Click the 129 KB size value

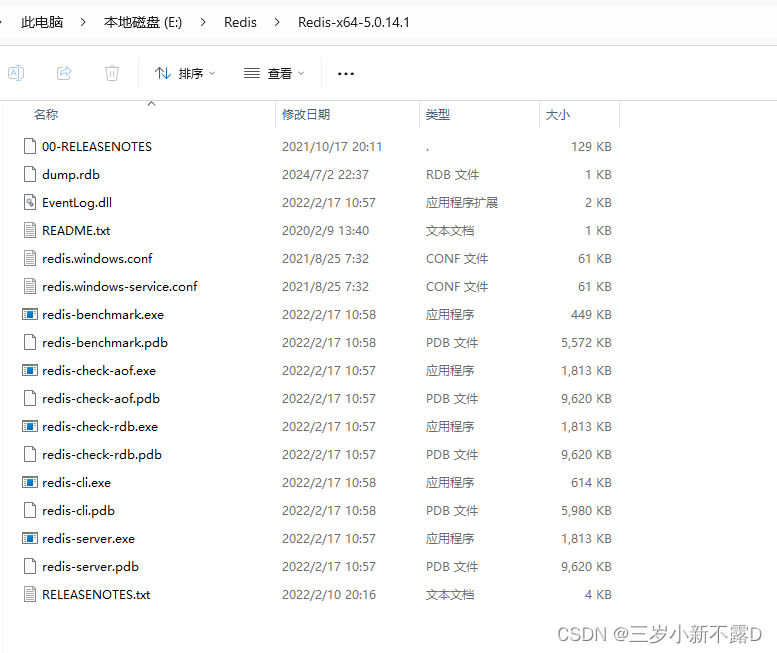pos(591,147)
